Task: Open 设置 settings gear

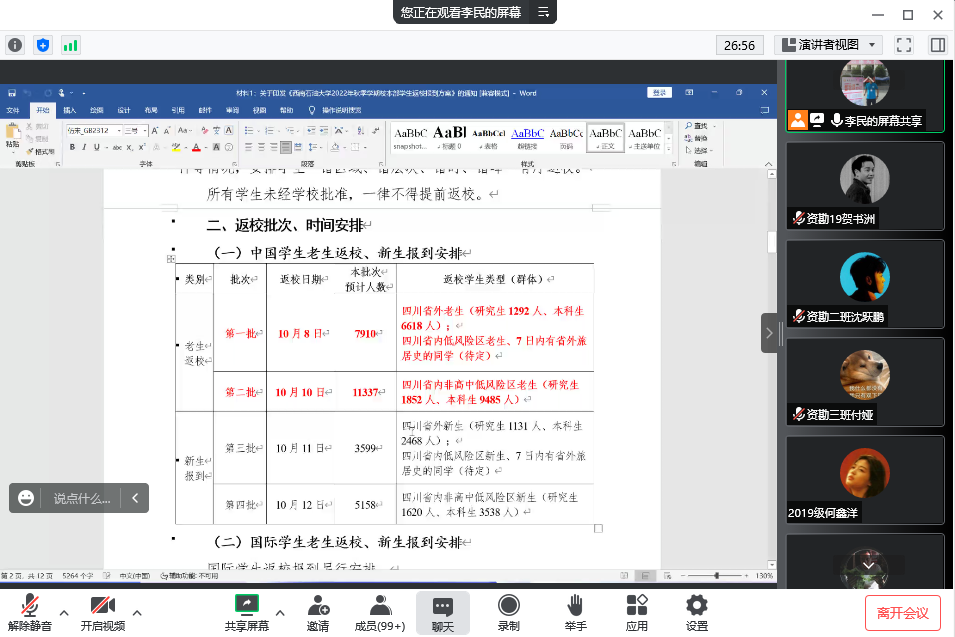Action: (x=697, y=613)
